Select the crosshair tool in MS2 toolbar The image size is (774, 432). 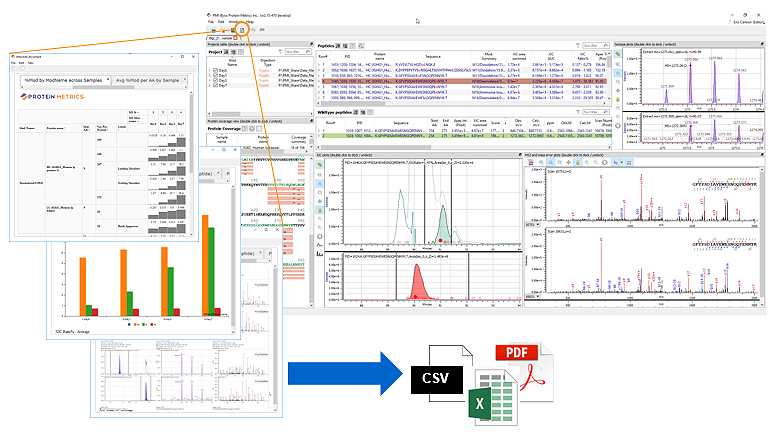tap(569, 162)
